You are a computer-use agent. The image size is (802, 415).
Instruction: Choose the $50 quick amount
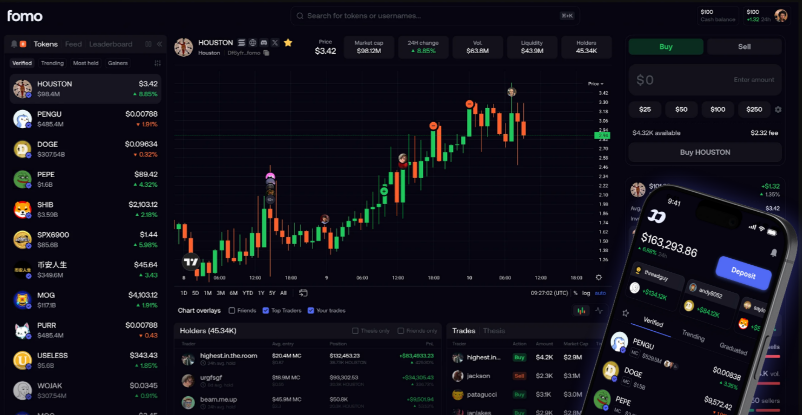click(681, 110)
